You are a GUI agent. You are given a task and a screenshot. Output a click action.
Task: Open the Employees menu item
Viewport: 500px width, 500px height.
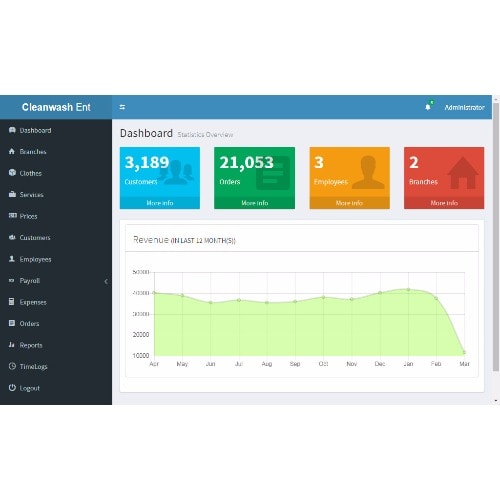point(56,259)
